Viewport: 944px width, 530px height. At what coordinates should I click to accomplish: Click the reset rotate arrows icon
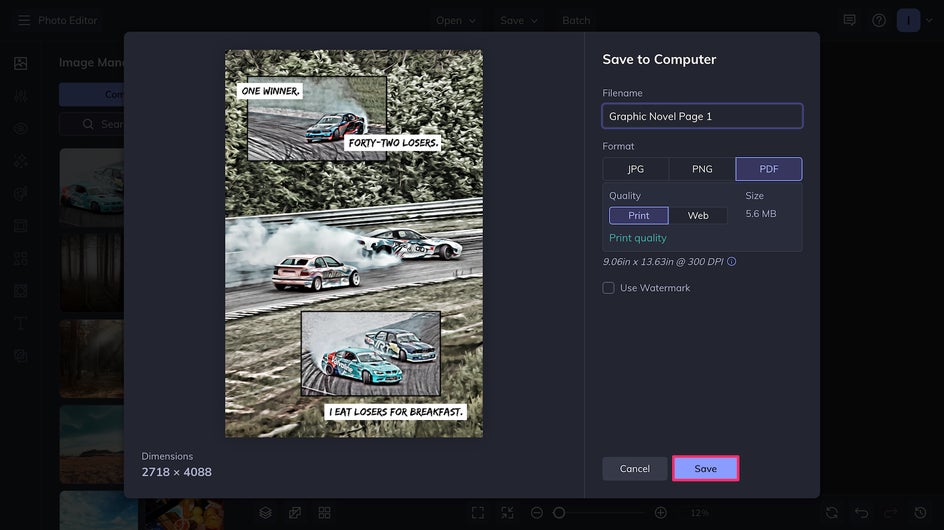(x=832, y=513)
